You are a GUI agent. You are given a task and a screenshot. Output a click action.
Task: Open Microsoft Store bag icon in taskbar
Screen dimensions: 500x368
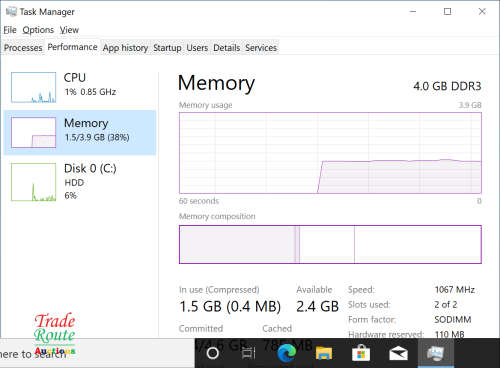pyautogui.click(x=361, y=353)
